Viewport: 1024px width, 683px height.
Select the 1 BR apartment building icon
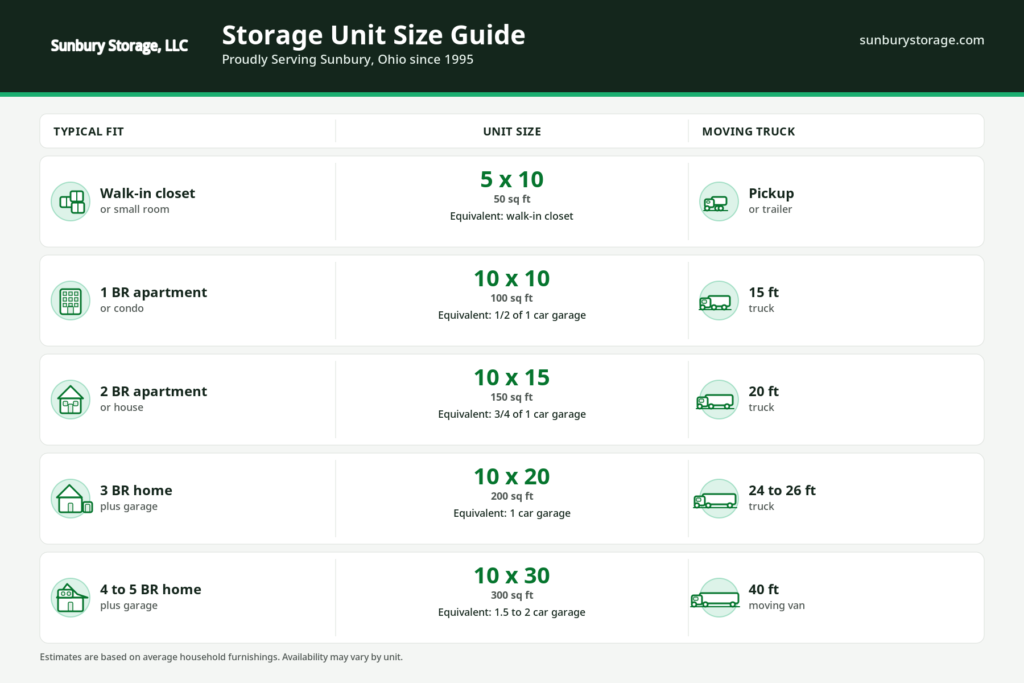pos(70,299)
